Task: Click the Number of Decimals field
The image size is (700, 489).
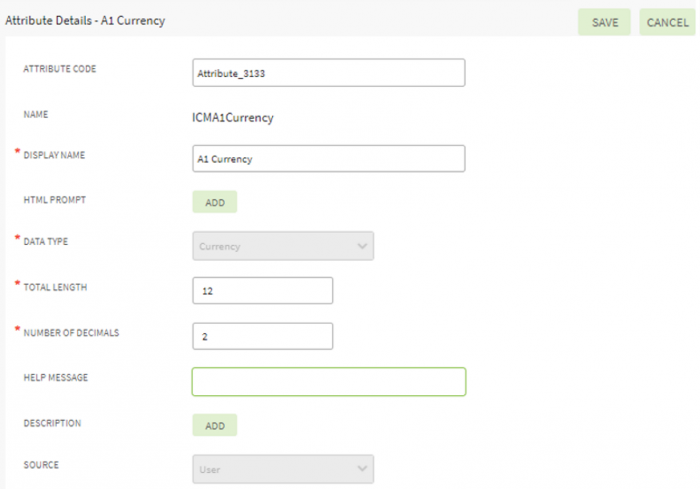Action: pos(262,336)
